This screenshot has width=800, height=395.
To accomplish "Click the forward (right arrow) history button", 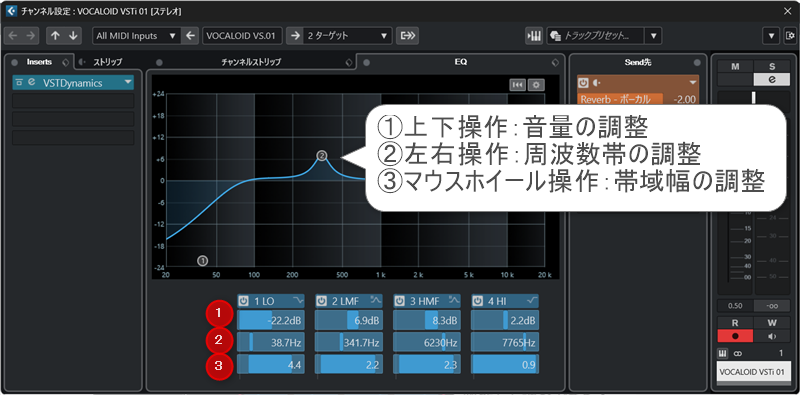I will 30,36.
